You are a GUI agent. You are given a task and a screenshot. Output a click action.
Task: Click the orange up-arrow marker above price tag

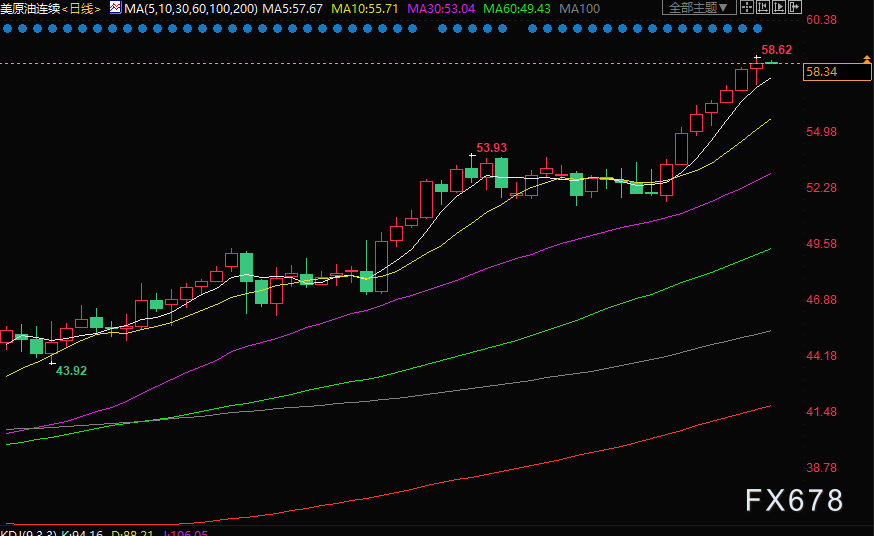click(x=867, y=59)
